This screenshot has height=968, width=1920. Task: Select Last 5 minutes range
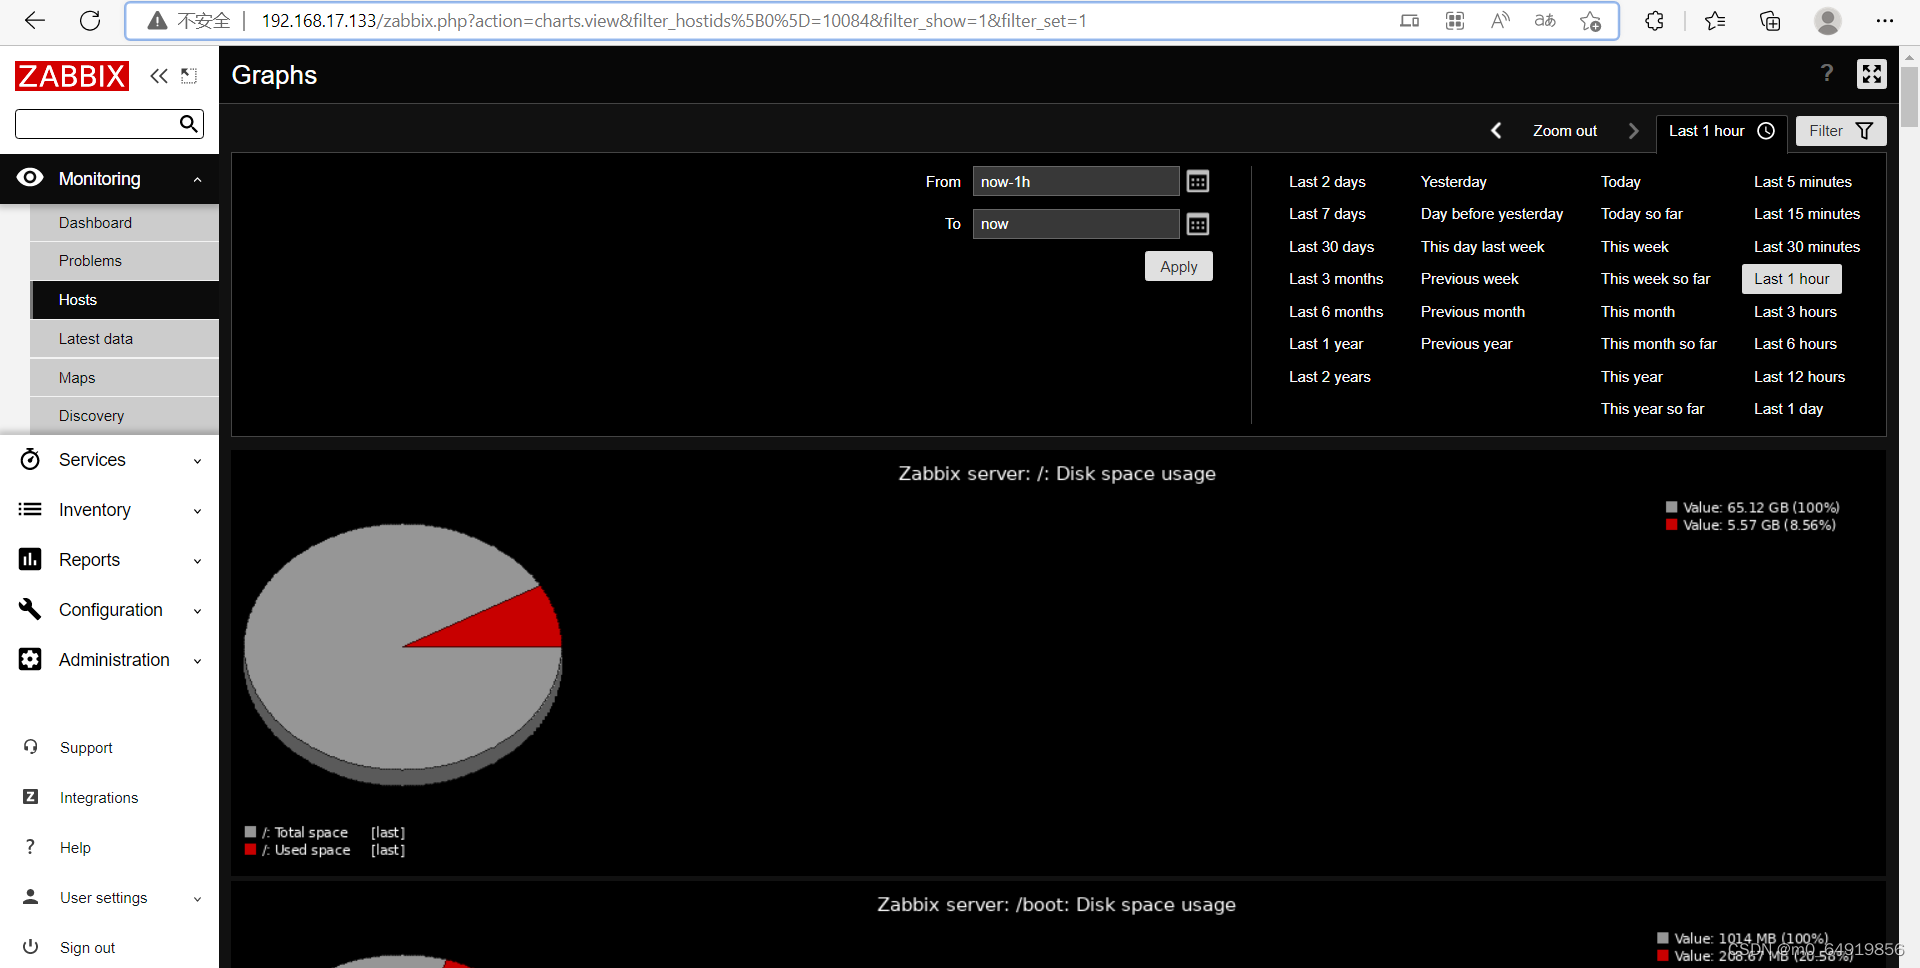(x=1802, y=182)
